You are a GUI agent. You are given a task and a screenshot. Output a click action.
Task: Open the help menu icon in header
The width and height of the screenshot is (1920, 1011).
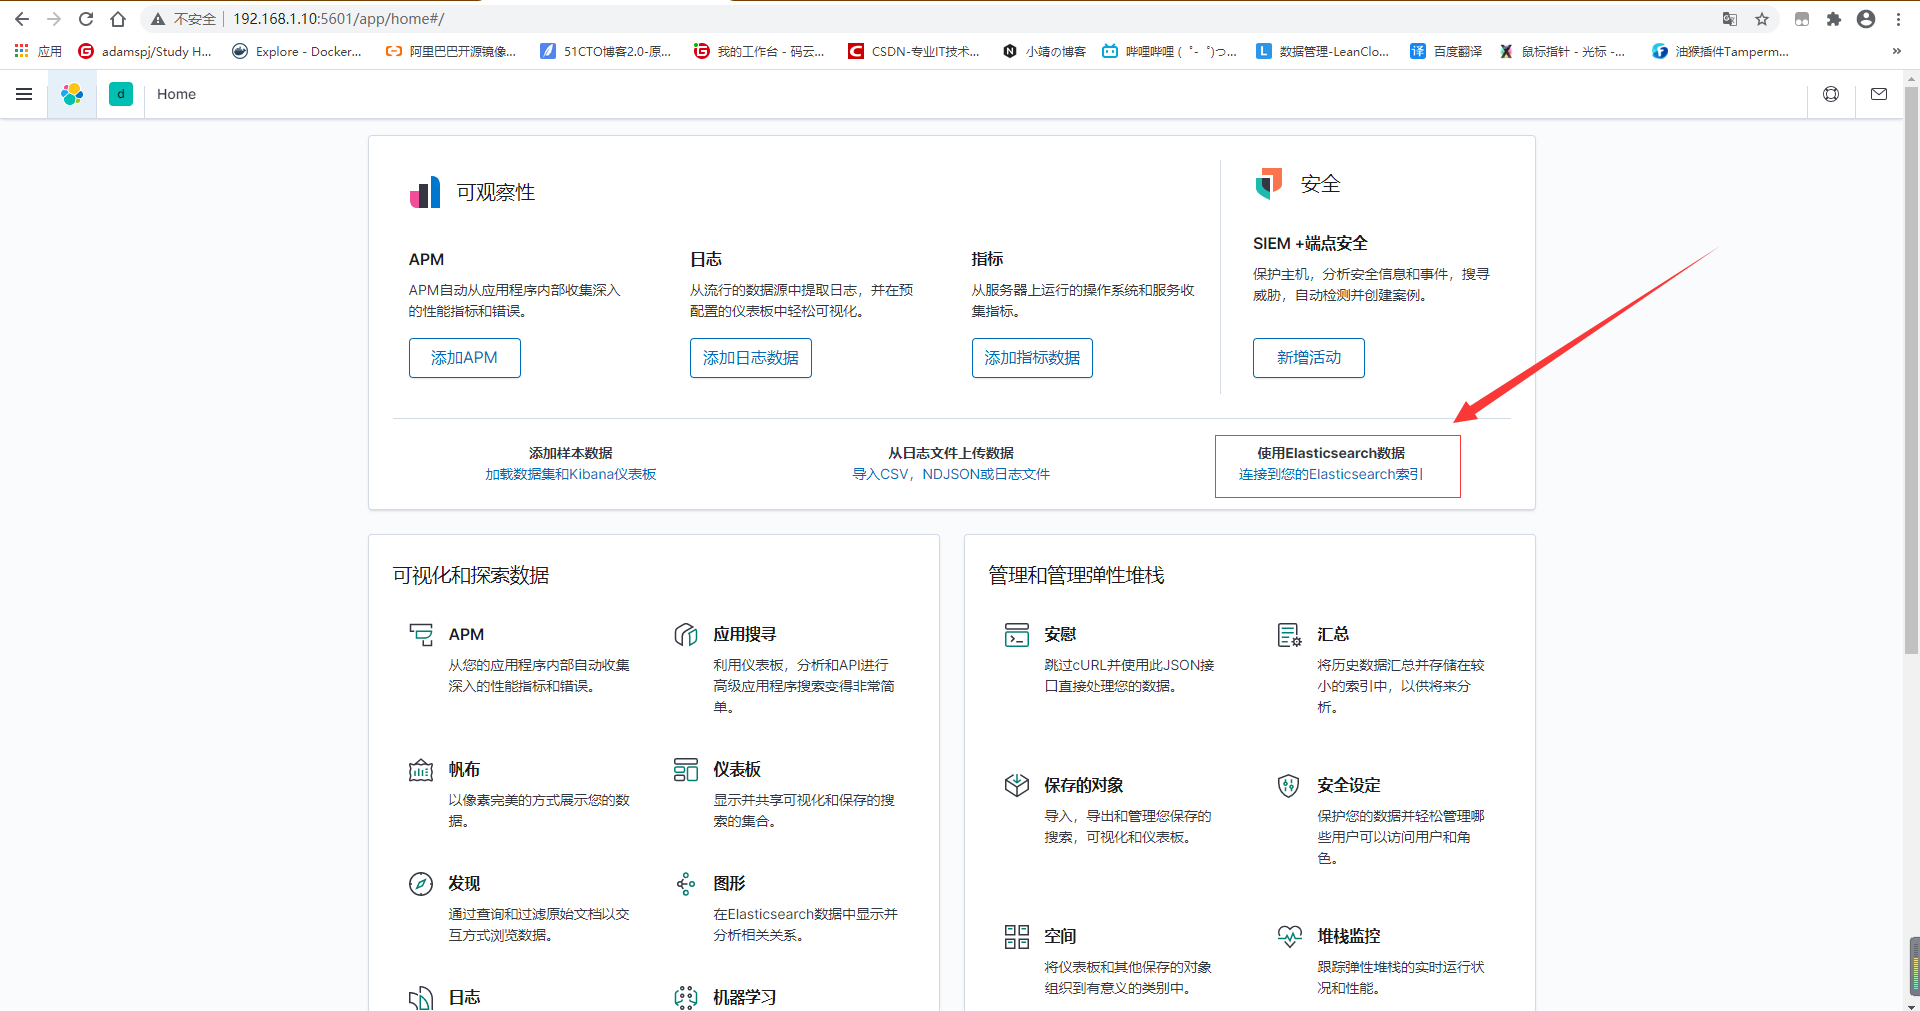[x=1831, y=94]
